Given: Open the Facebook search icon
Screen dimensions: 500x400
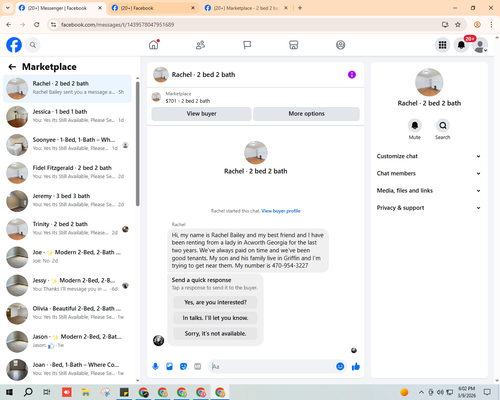Looking at the screenshot, I should tap(33, 45).
